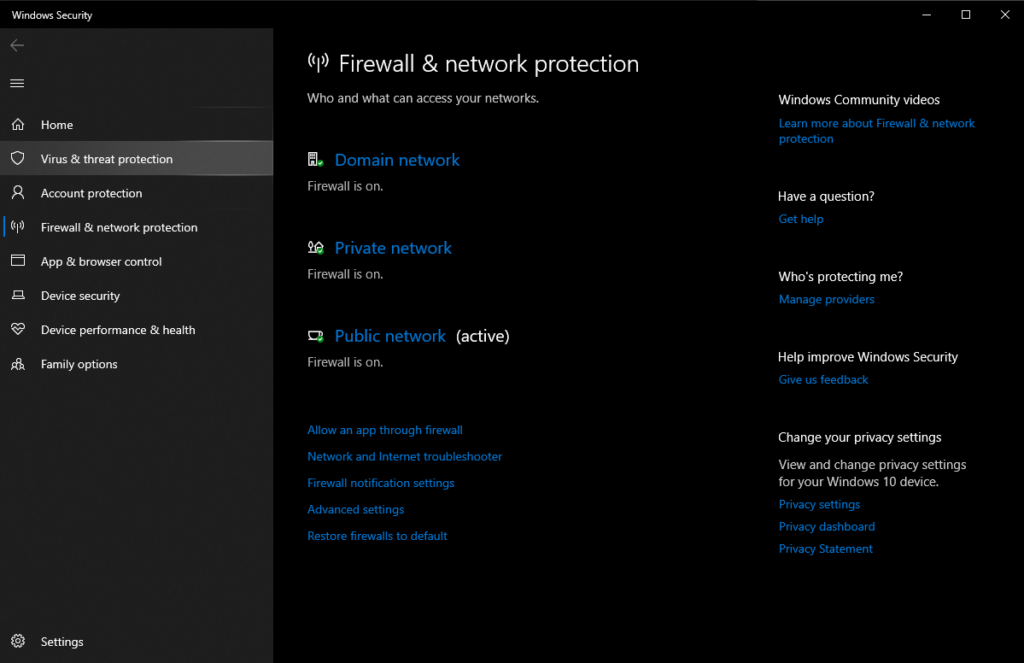The height and width of the screenshot is (663, 1024).
Task: Click the Firewall & network protection page heading
Action: pos(488,64)
